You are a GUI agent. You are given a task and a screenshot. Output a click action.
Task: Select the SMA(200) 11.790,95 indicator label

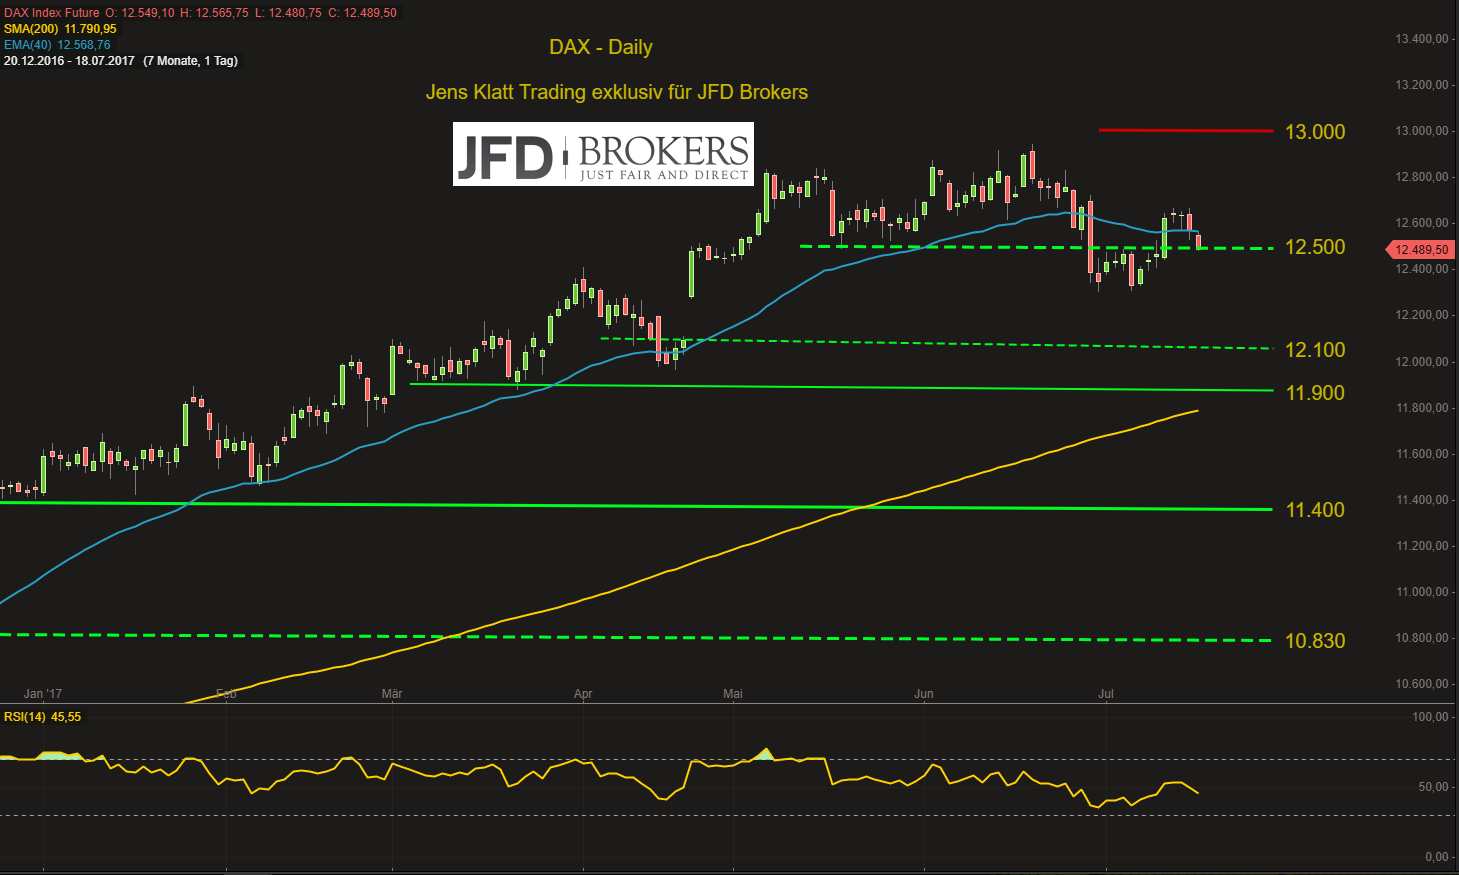pyautogui.click(x=60, y=29)
